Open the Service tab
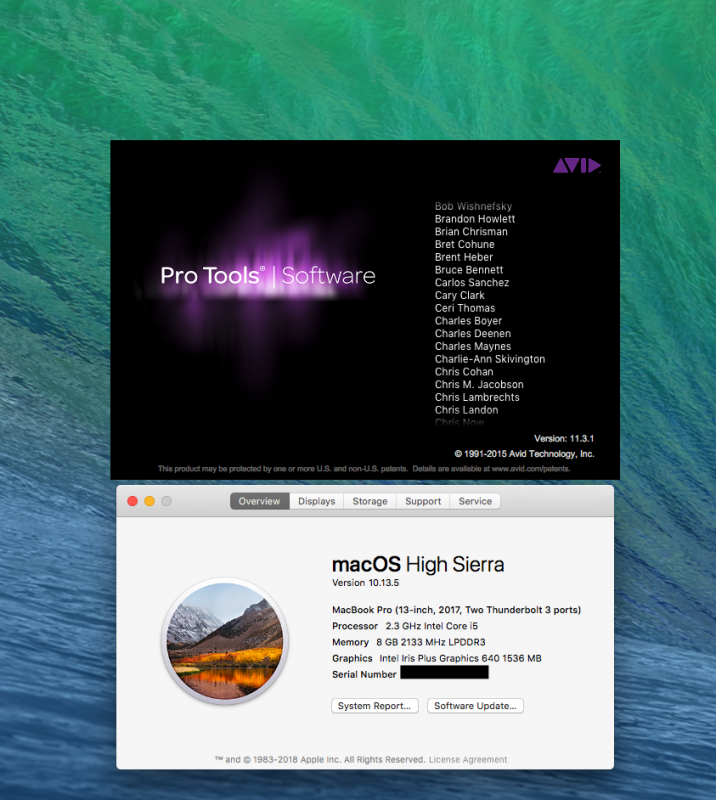The image size is (716, 800). 475,501
